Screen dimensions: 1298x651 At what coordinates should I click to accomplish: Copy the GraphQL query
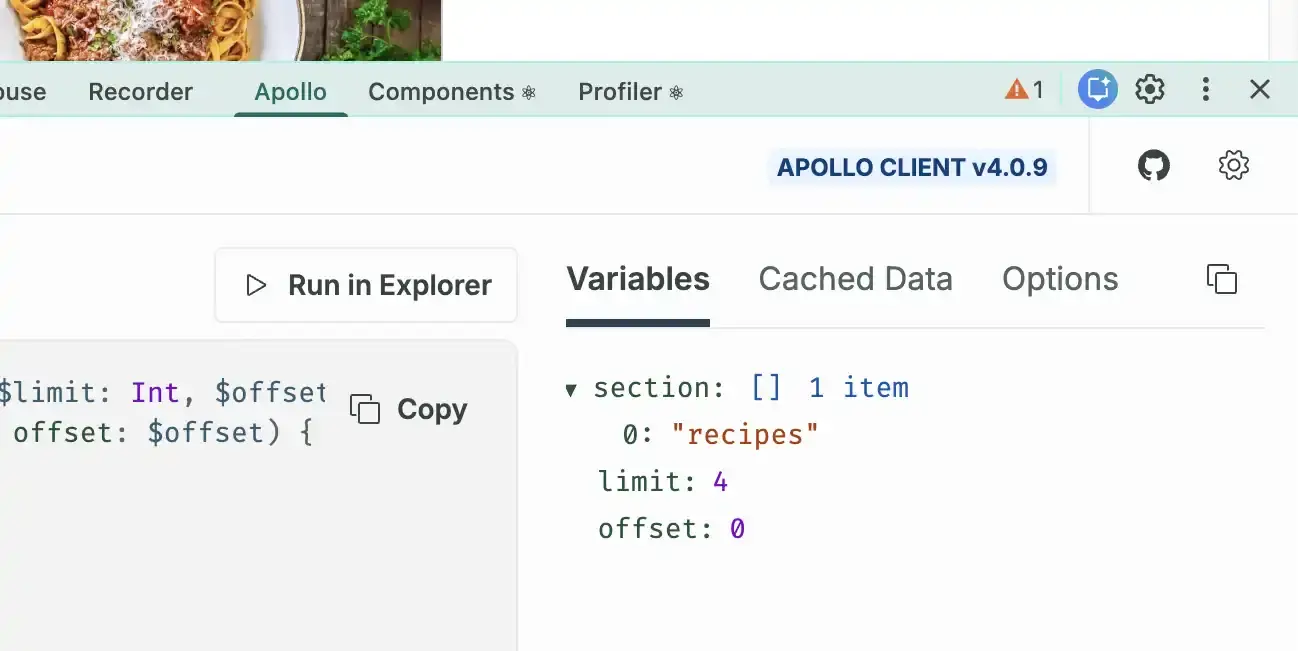408,408
